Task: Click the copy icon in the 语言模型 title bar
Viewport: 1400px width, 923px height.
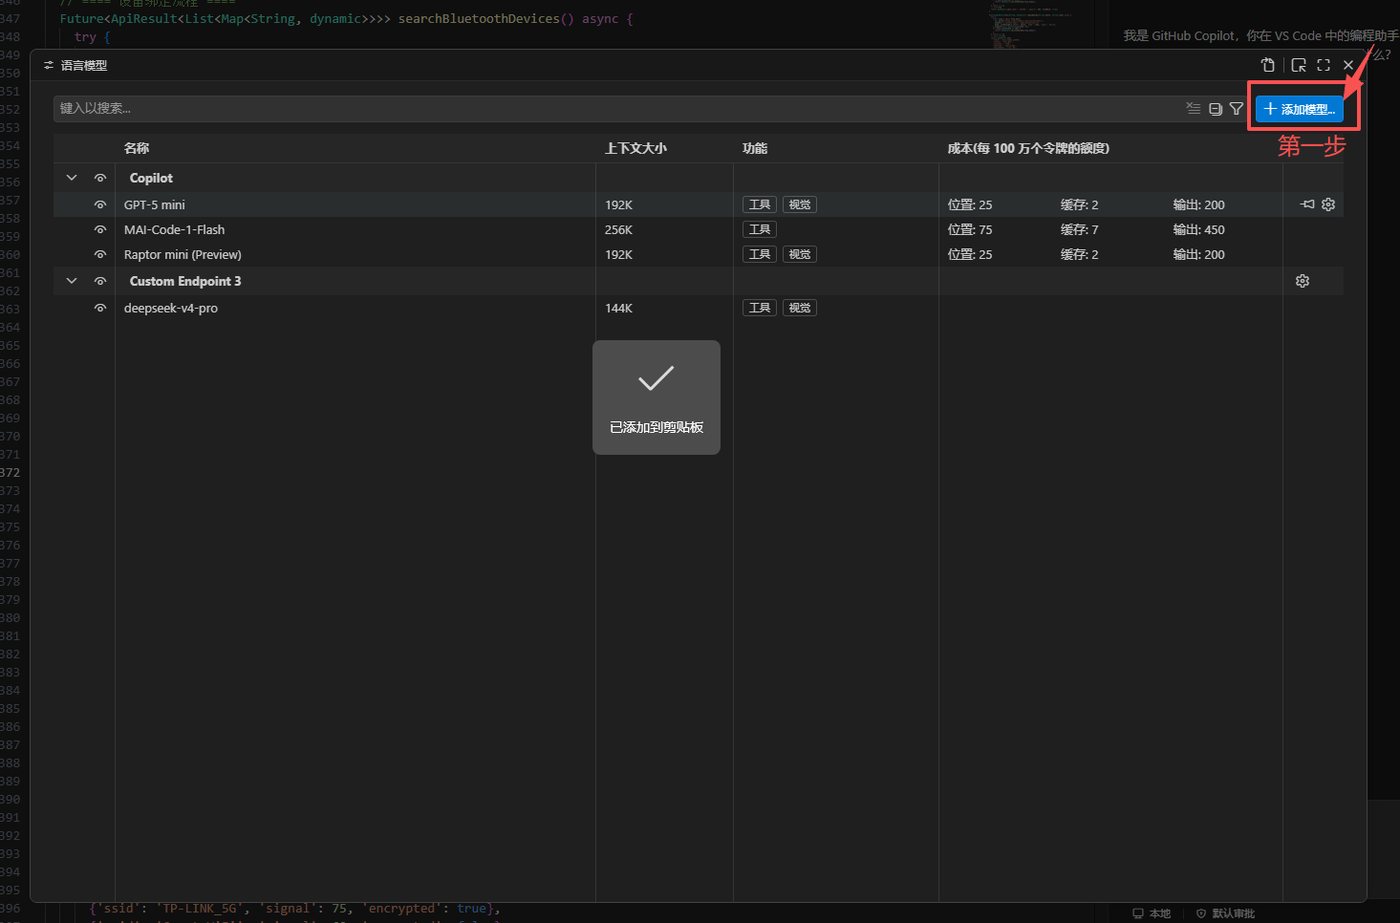Action: pos(1268,65)
